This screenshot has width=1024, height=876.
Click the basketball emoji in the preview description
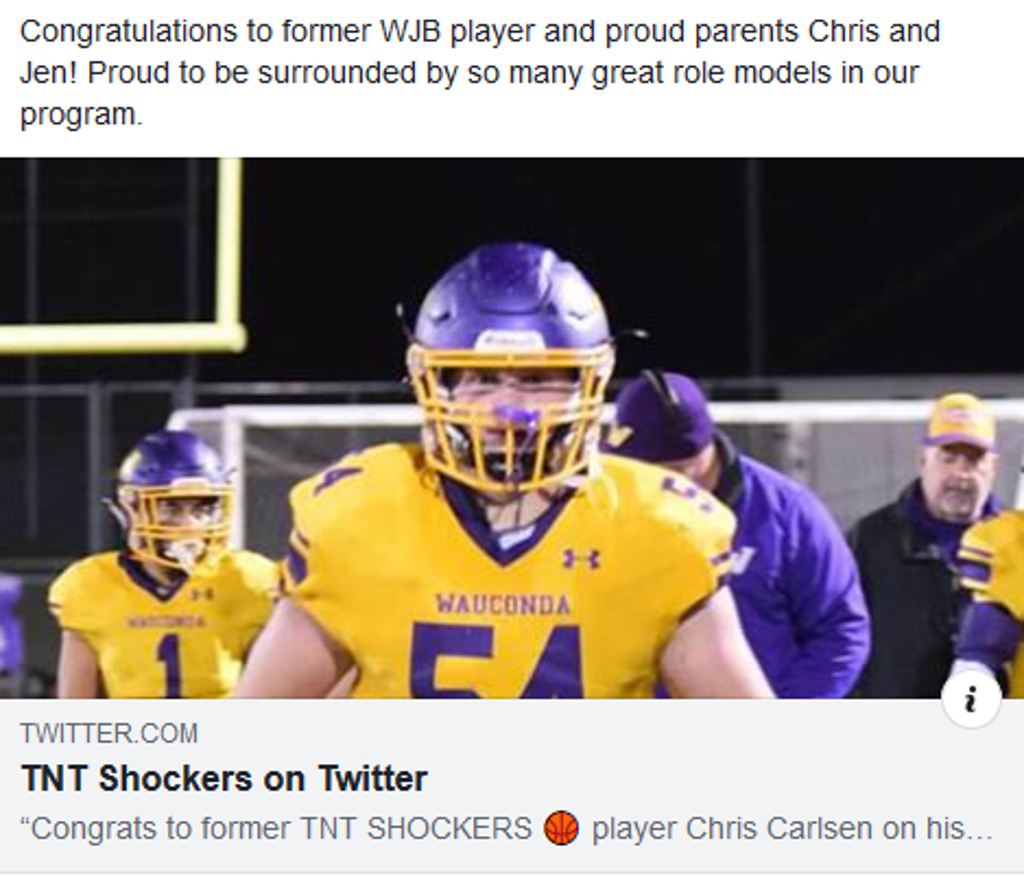(562, 829)
